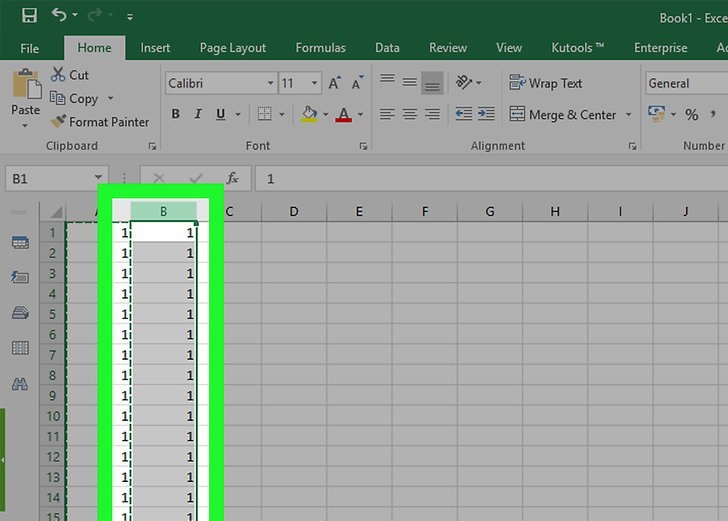Image resolution: width=728 pixels, height=521 pixels.
Task: Click the Orientation text rotation icon
Action: click(x=464, y=83)
